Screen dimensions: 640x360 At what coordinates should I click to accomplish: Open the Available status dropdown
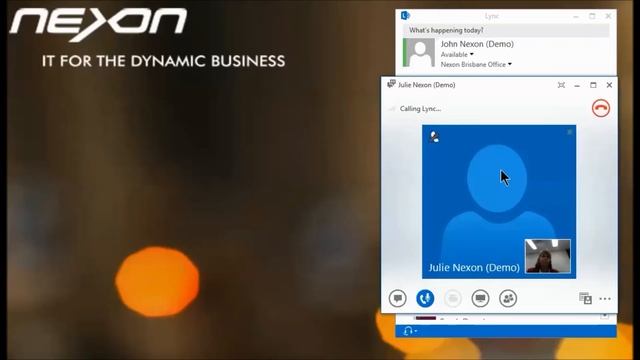[457, 54]
